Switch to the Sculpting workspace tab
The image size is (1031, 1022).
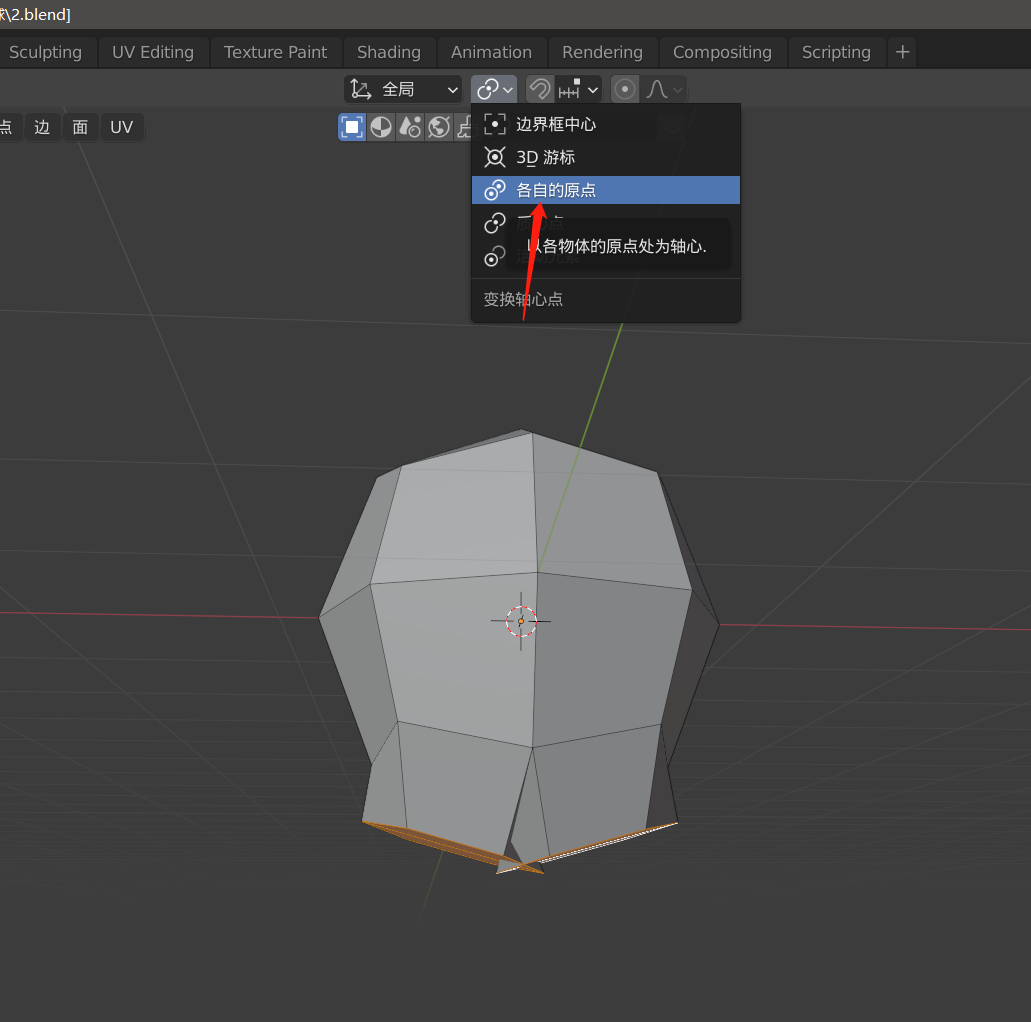[45, 53]
